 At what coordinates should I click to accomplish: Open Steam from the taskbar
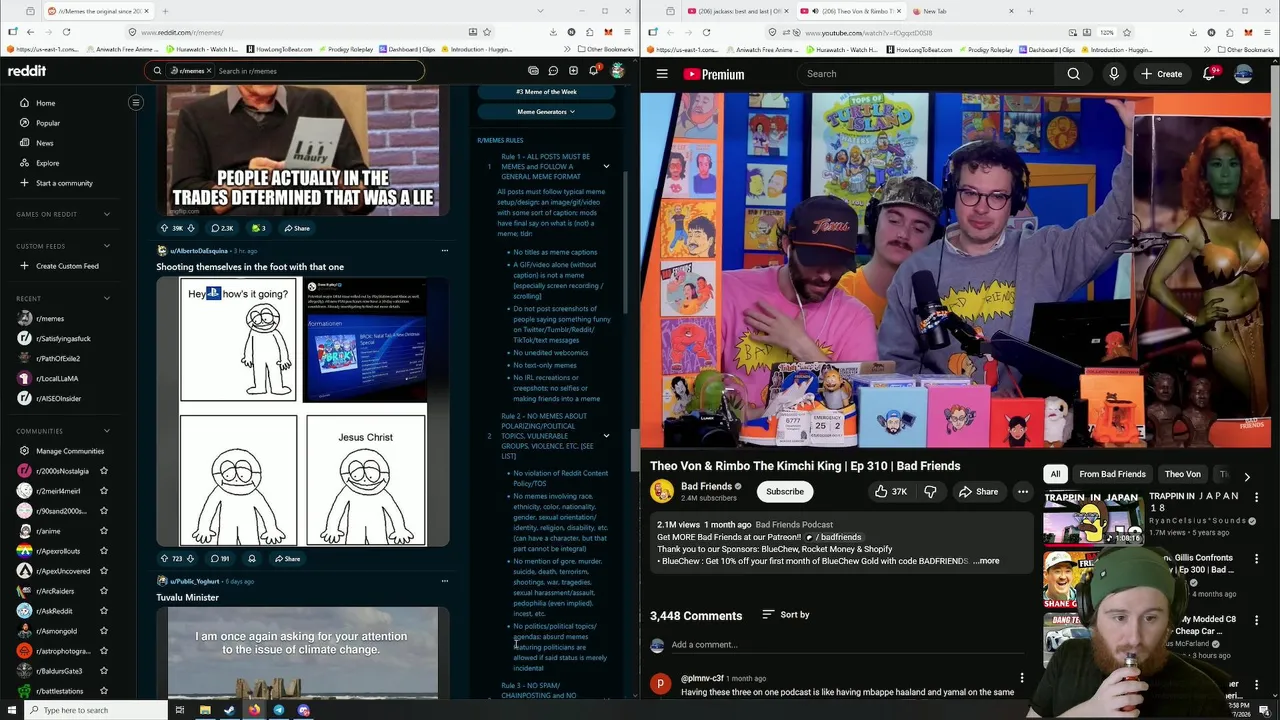click(229, 710)
